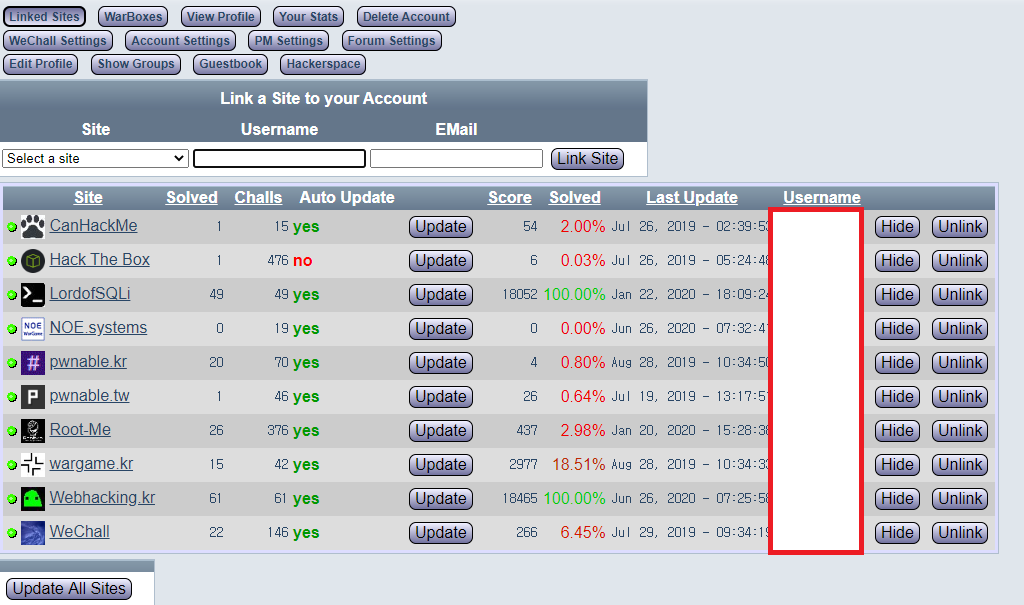The image size is (1024, 605).
Task: Sort table by Site column header
Action: click(88, 197)
